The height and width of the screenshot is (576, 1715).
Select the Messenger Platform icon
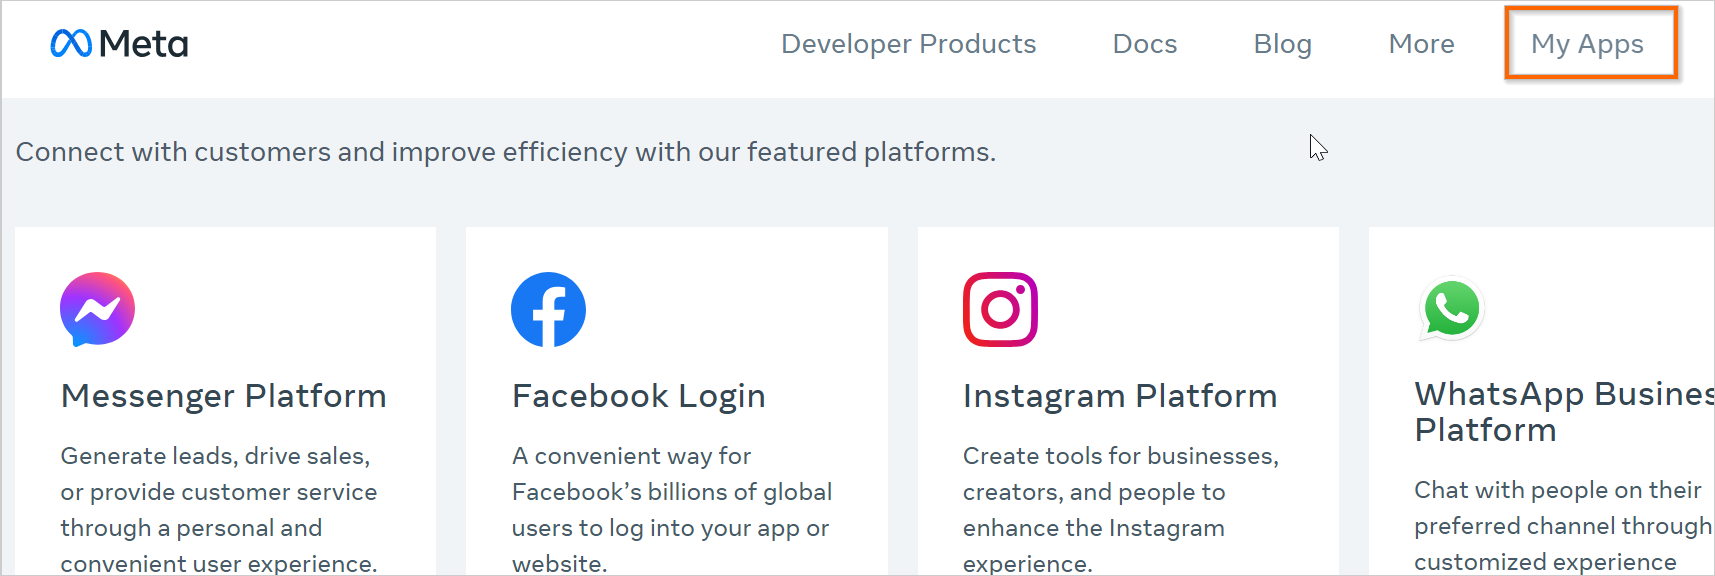coord(97,309)
